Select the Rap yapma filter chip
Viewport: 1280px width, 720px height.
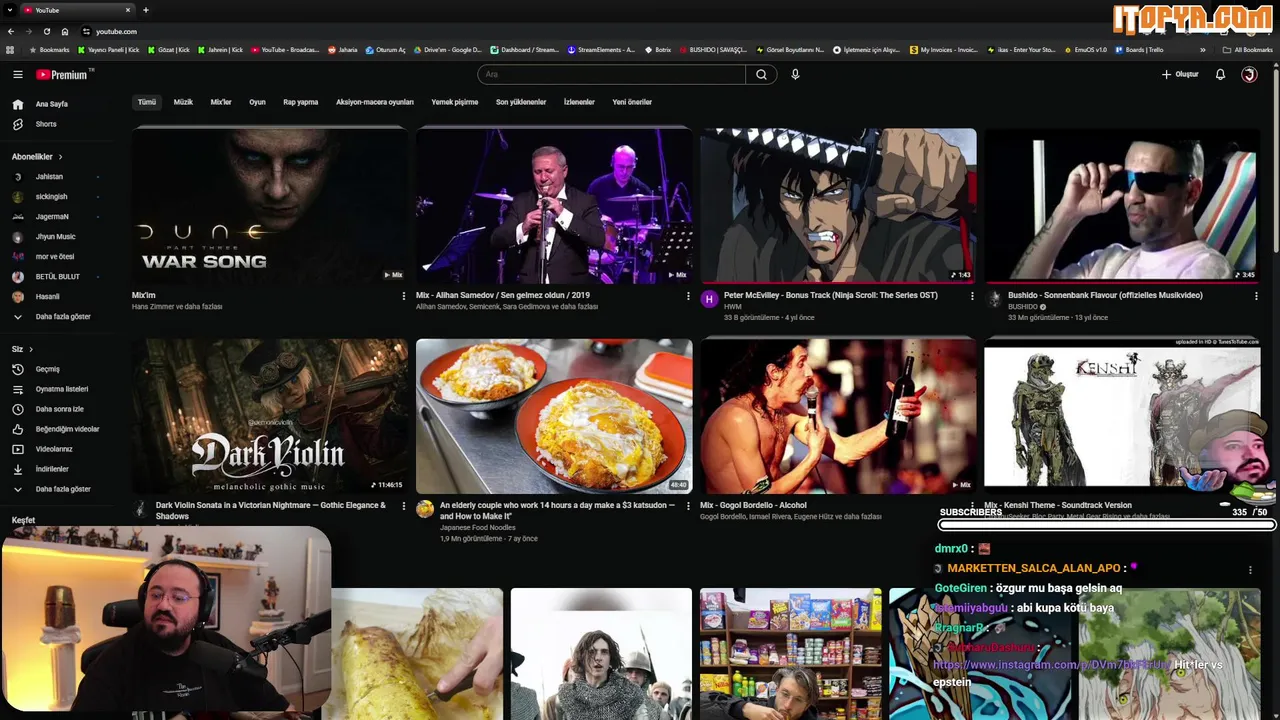(300, 102)
